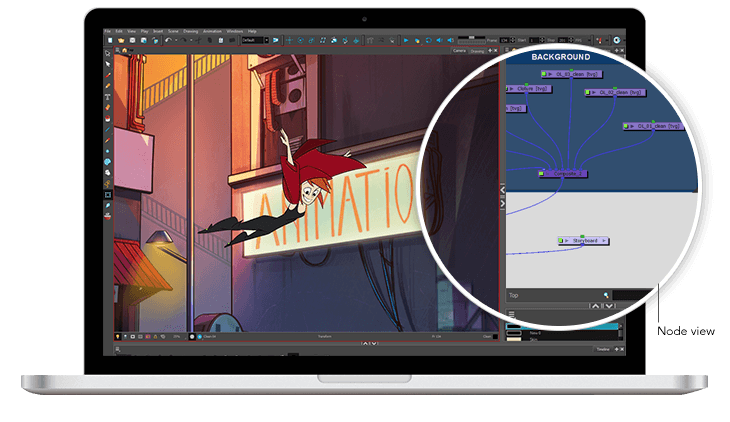Open the Scene menu

click(x=173, y=31)
